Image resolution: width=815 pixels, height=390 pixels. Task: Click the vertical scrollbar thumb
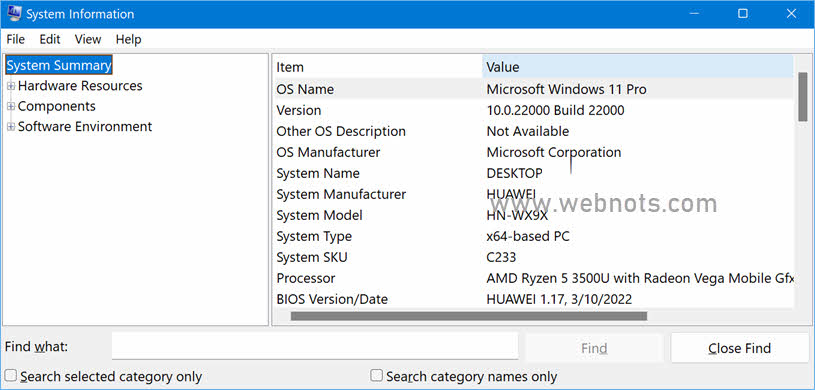803,97
